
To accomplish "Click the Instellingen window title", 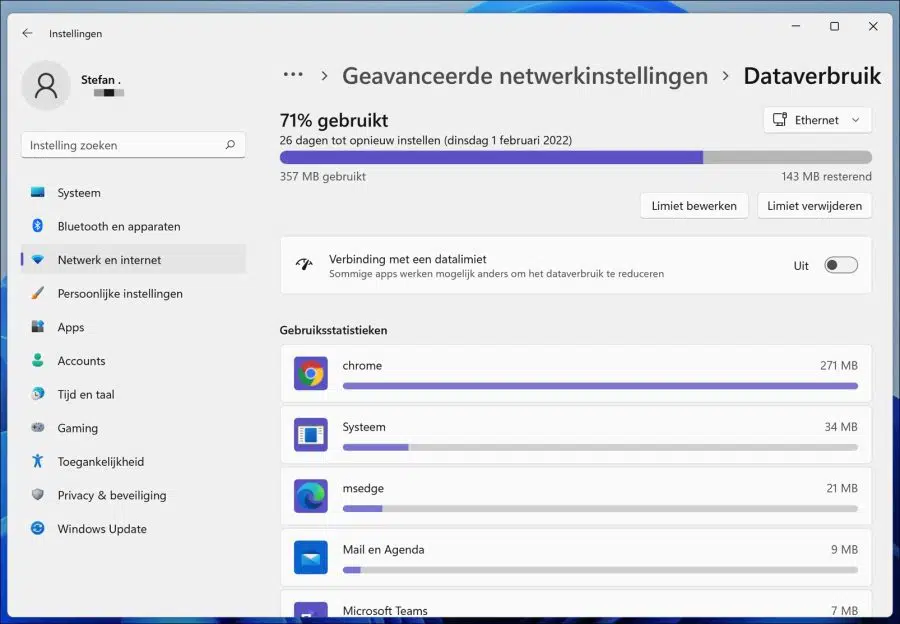I will 75,33.
